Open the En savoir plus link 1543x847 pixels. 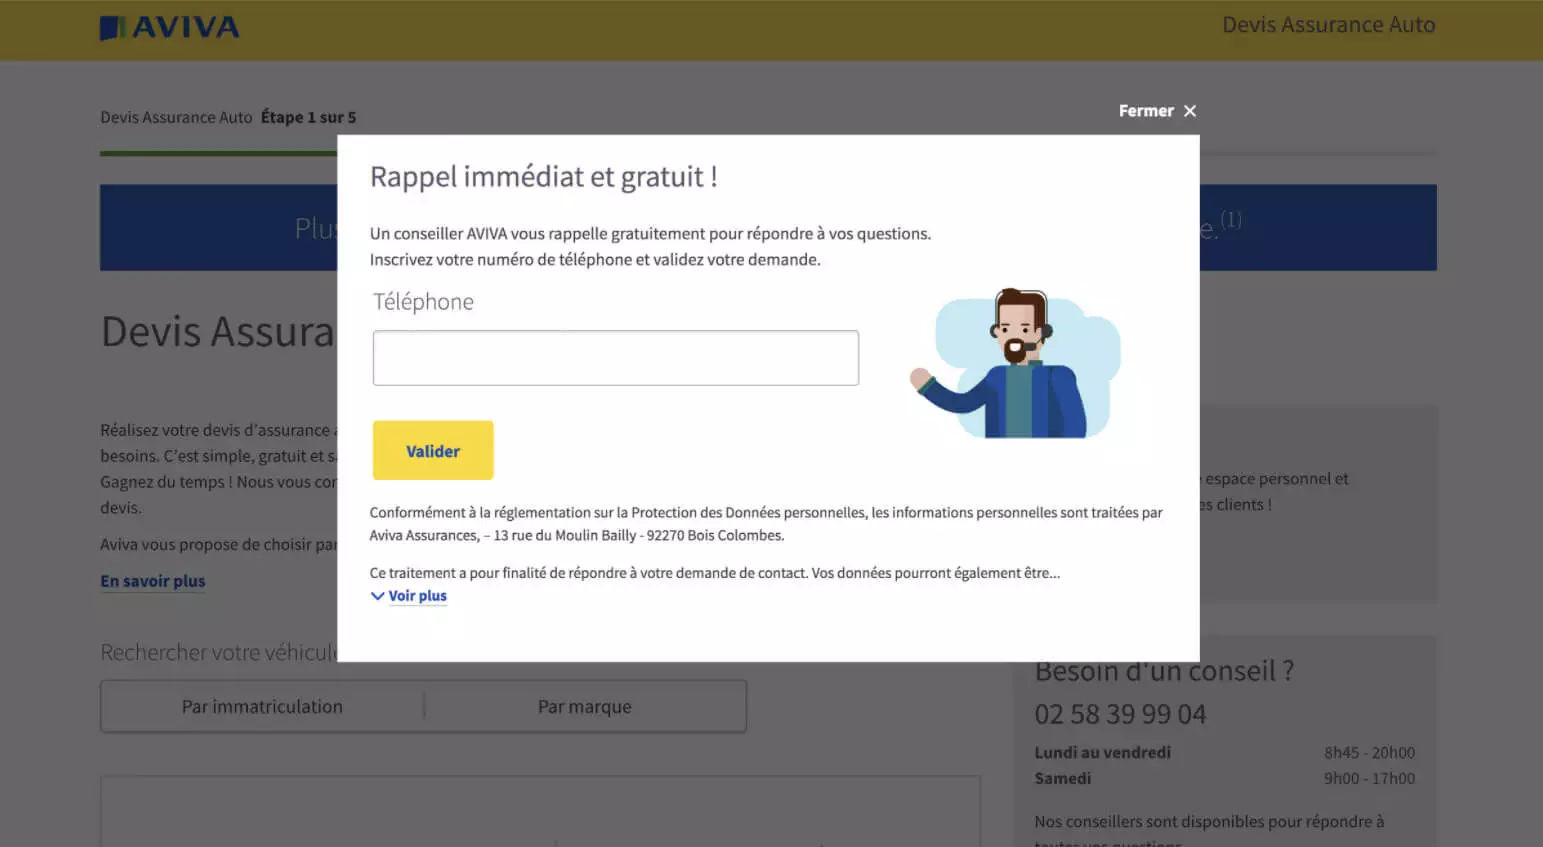(152, 581)
